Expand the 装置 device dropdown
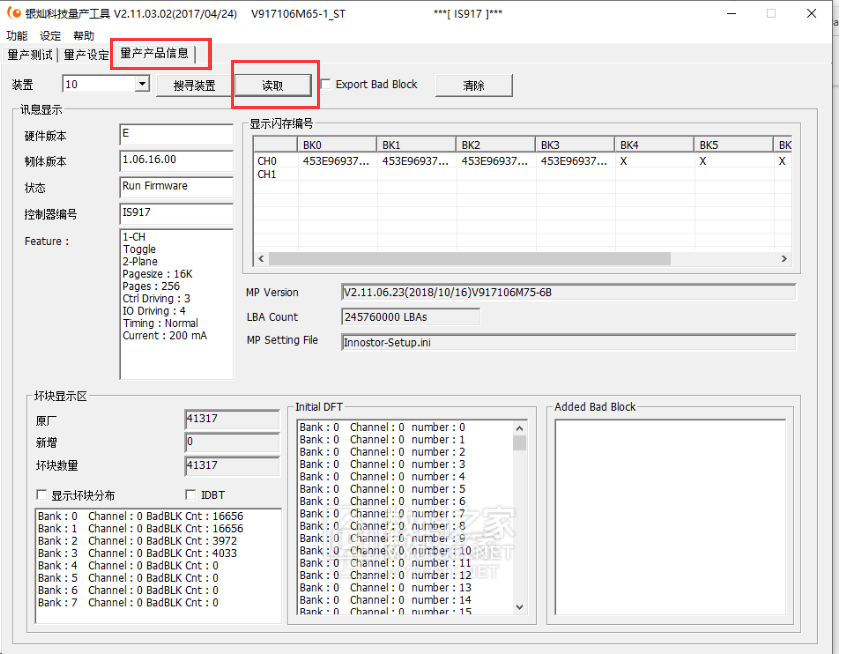The image size is (841, 654). pos(141,85)
